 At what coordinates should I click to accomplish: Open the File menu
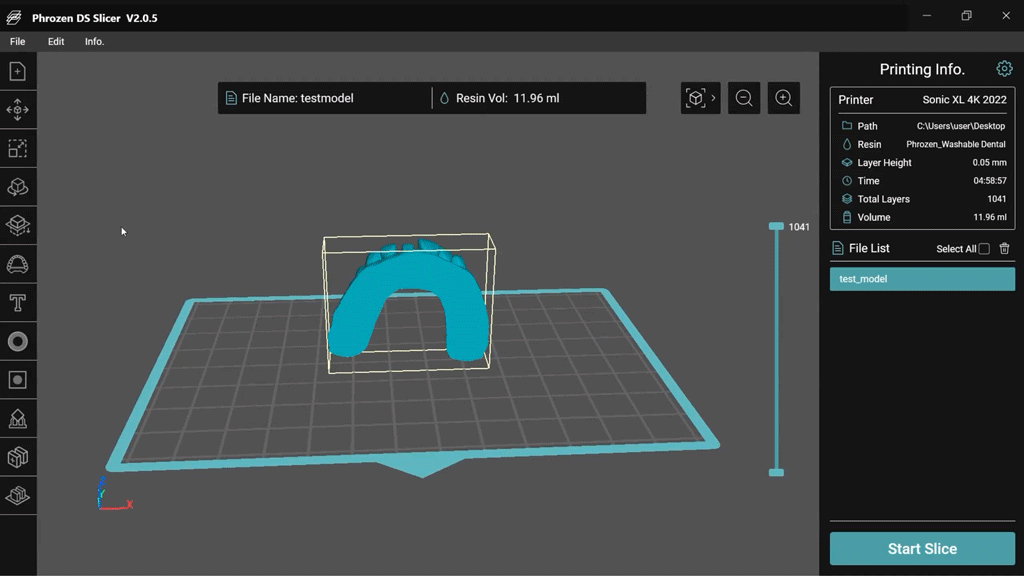click(x=18, y=41)
